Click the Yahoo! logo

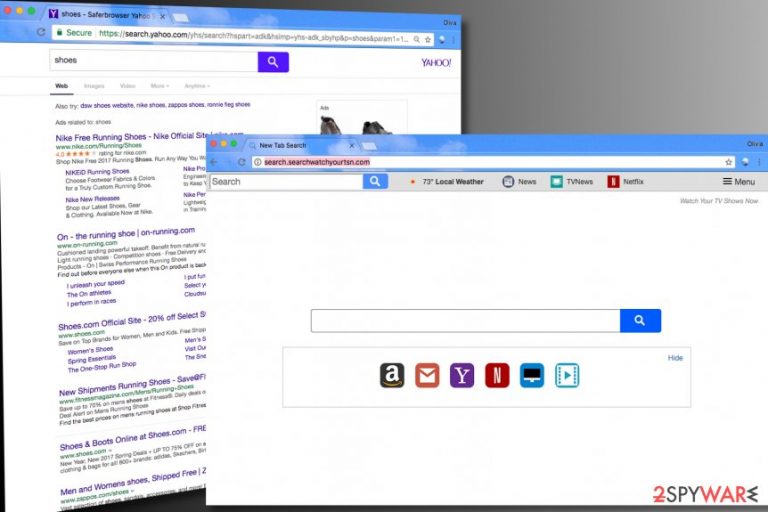[x=436, y=63]
